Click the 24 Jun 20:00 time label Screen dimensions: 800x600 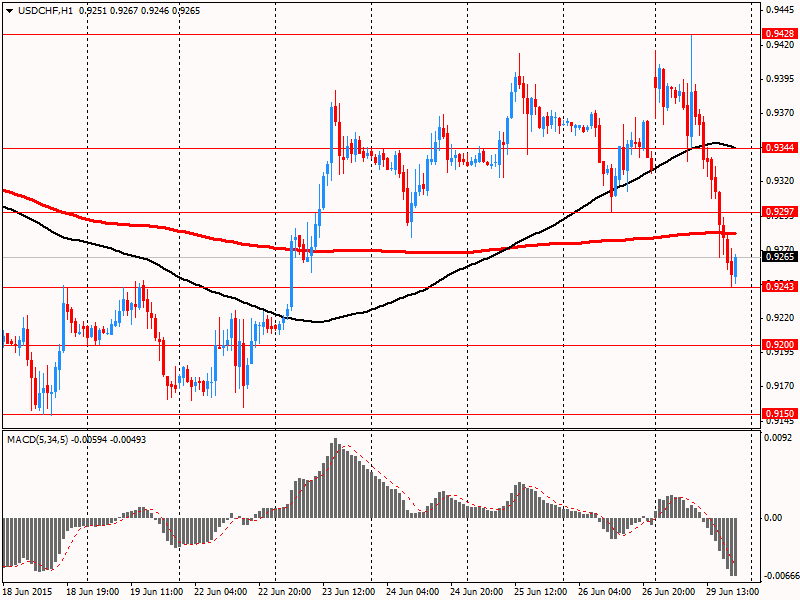pos(477,592)
